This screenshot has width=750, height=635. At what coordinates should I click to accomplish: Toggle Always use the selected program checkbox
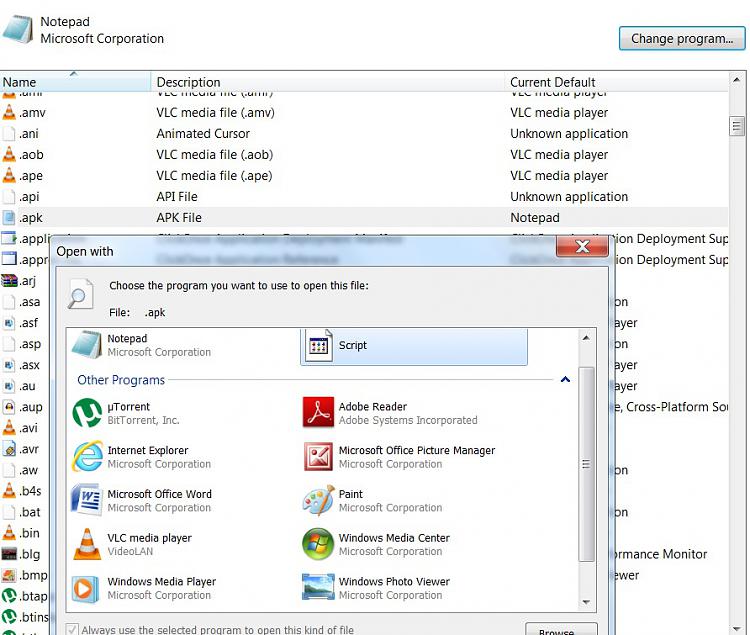[x=72, y=629]
